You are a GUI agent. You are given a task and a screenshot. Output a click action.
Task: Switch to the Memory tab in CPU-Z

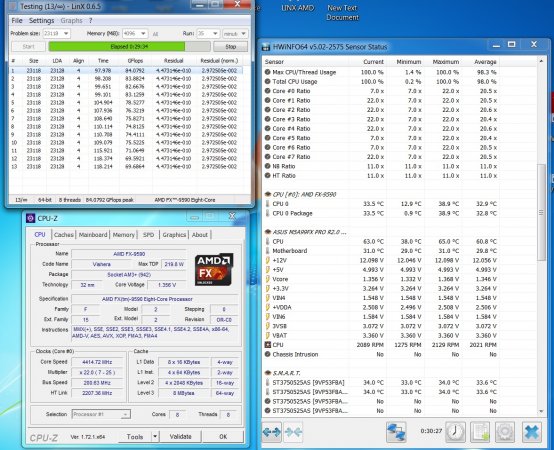tap(124, 235)
